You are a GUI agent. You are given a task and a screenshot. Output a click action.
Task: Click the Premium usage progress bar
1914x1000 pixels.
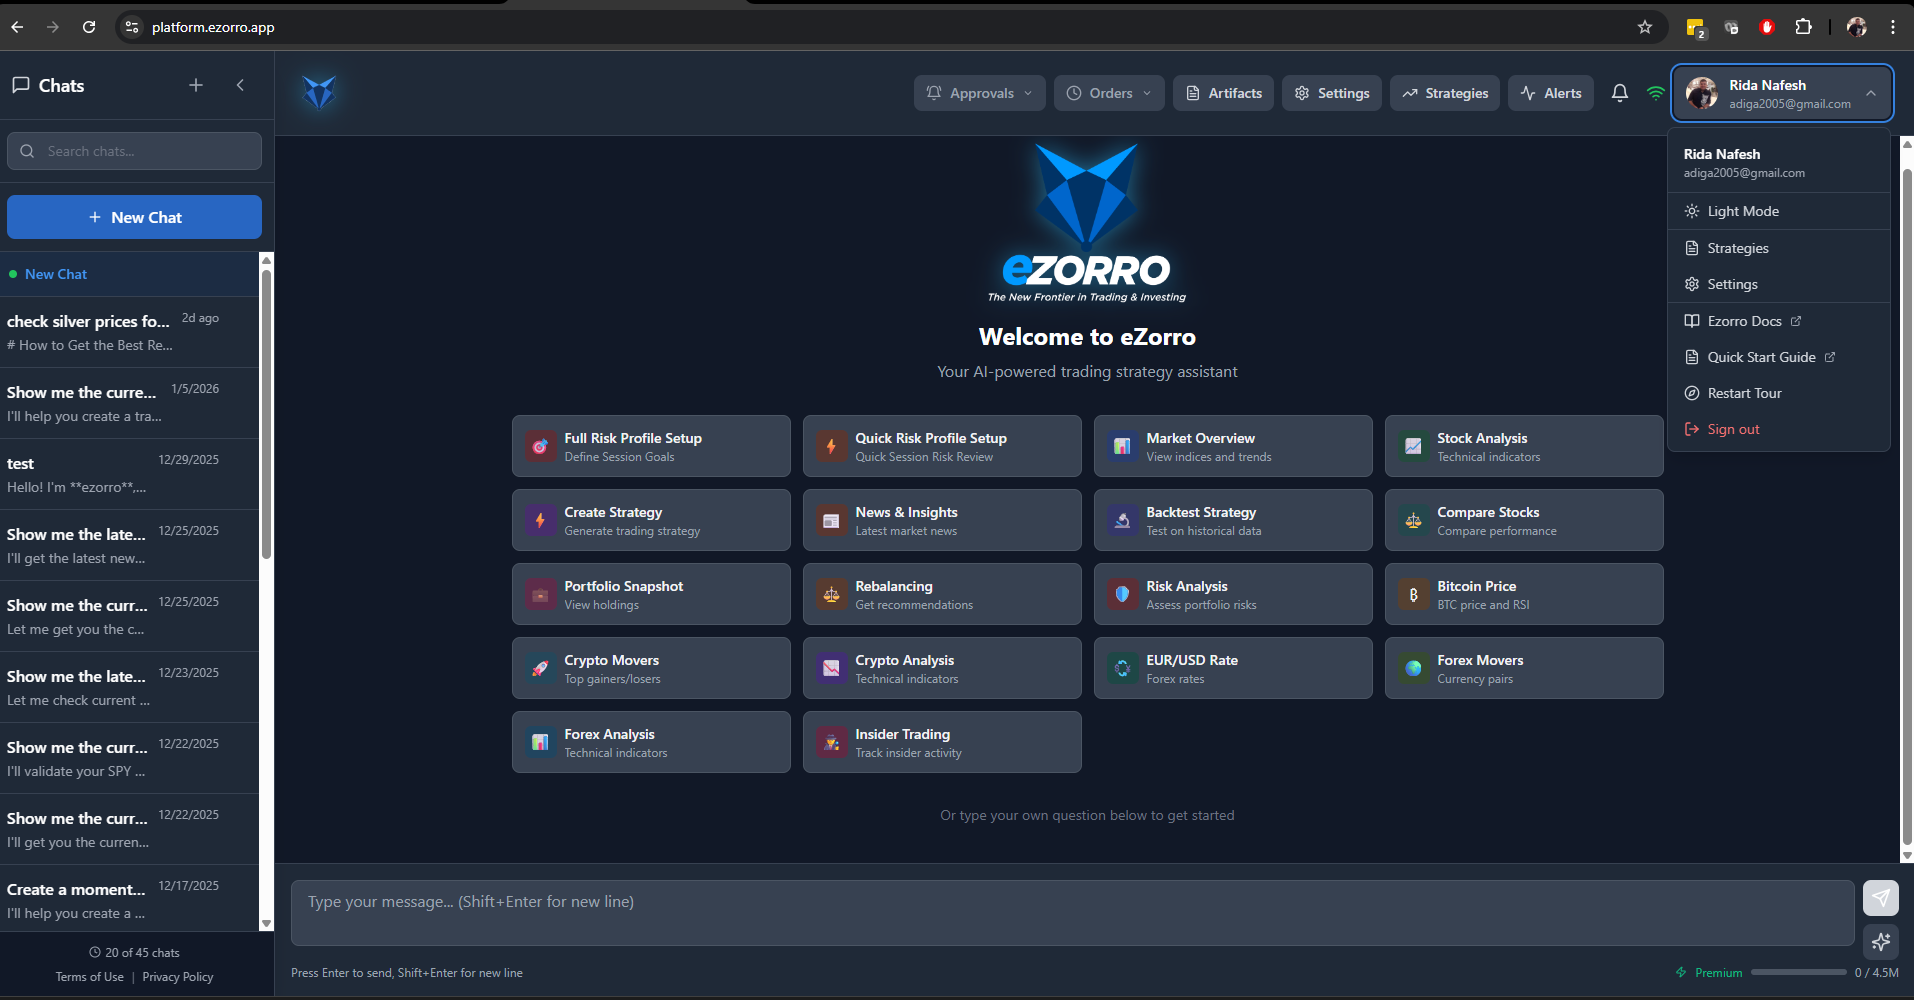click(x=1798, y=972)
